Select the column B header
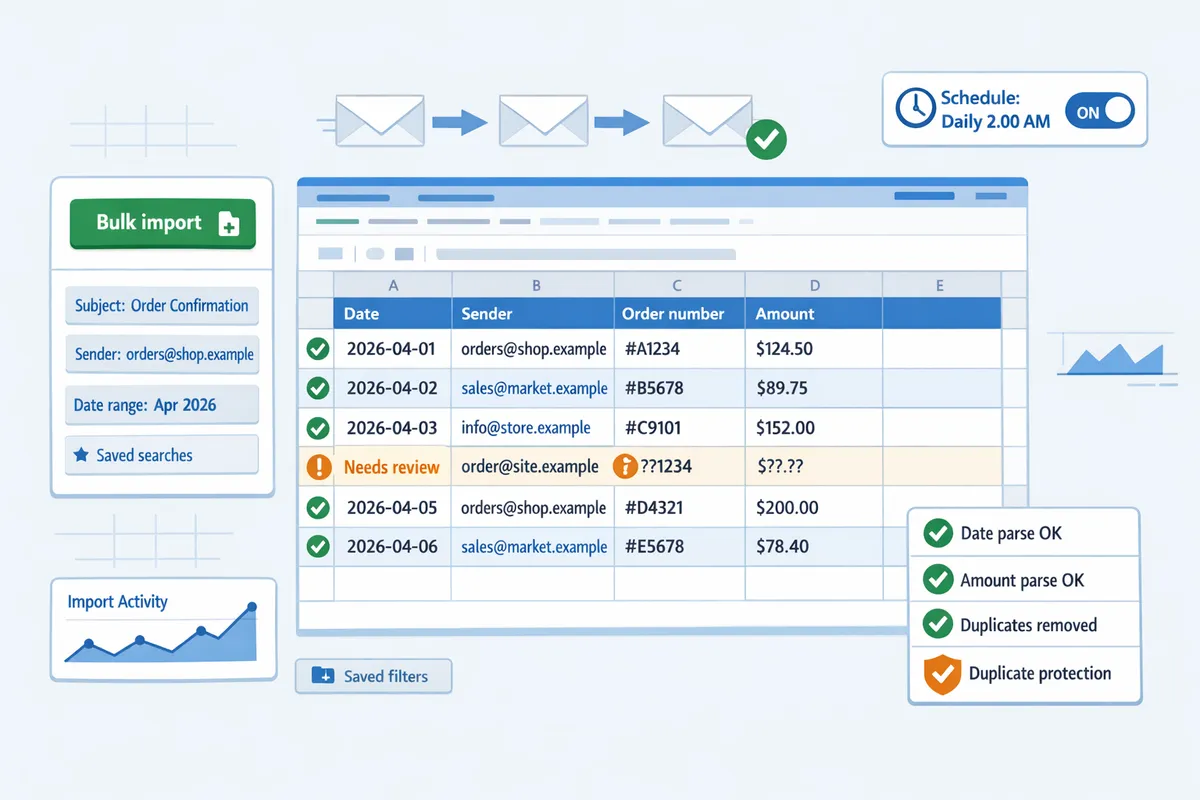Viewport: 1200px width, 800px height. point(534,285)
